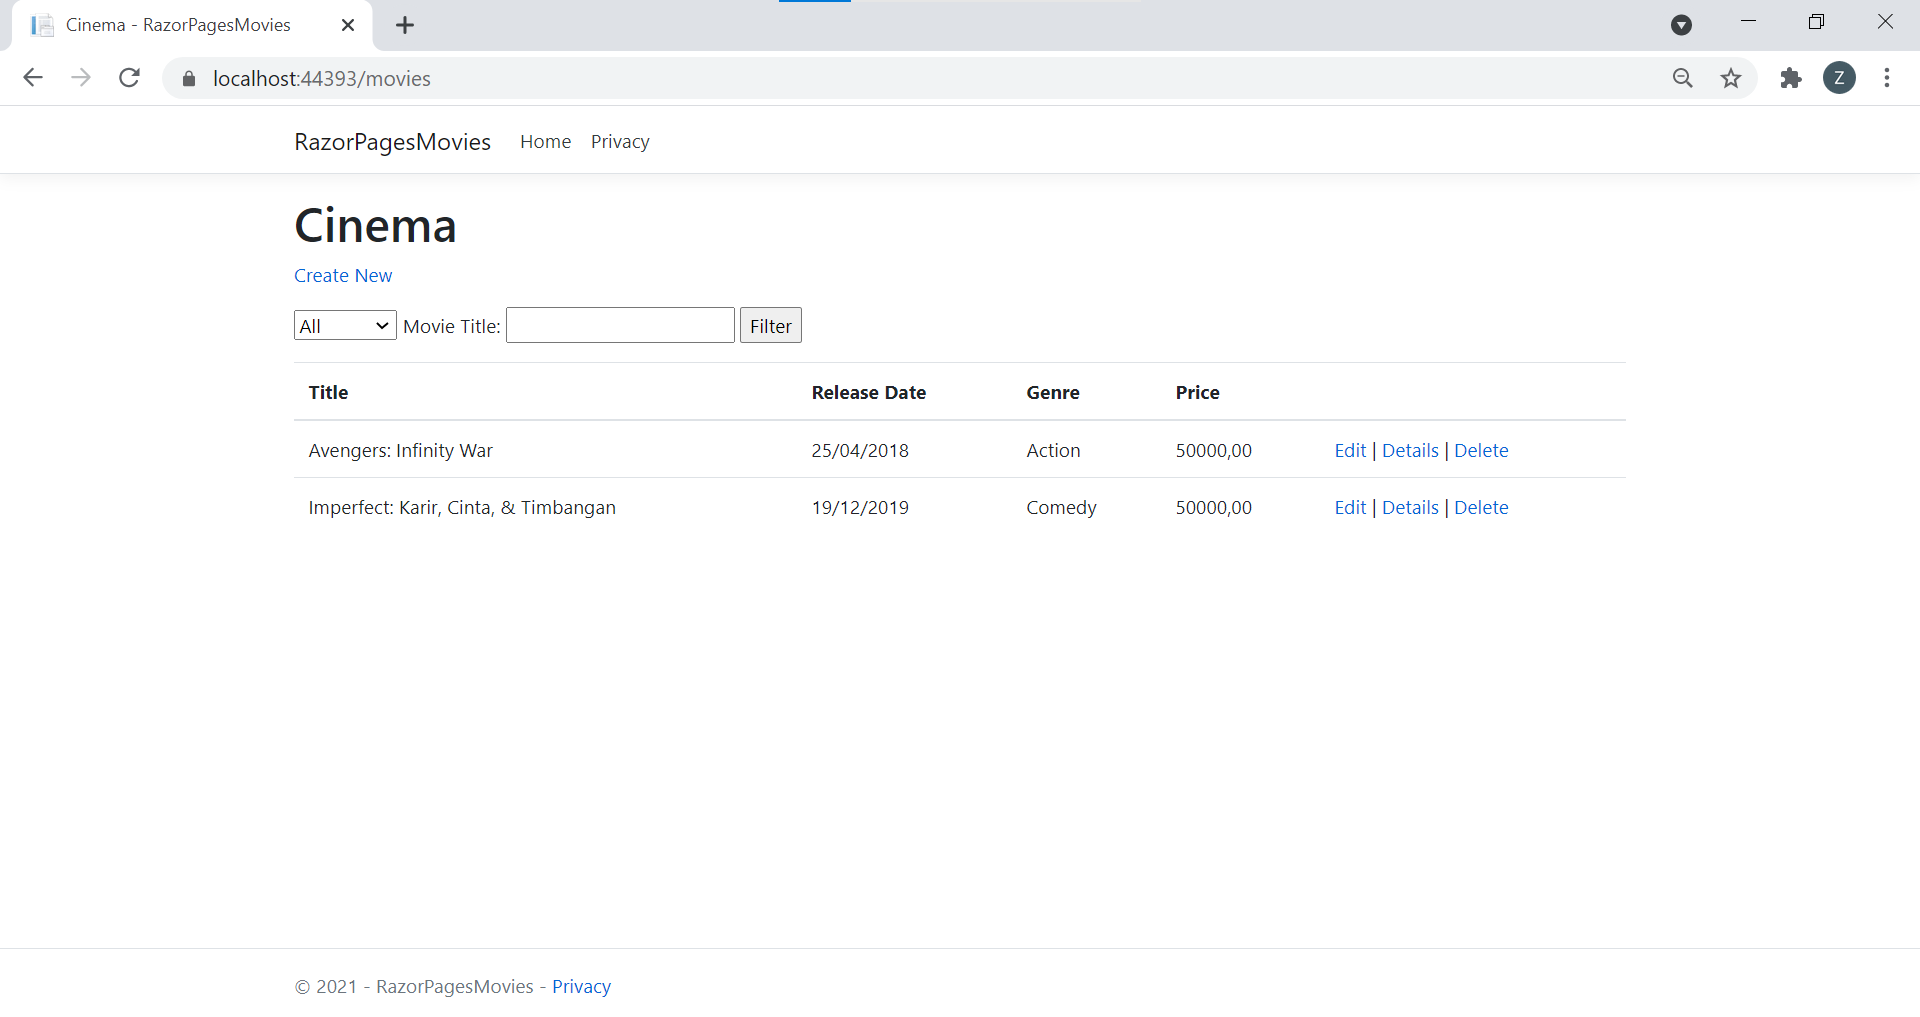The width and height of the screenshot is (1920, 1017).
Task: Open the Create New link
Action: (x=342, y=275)
